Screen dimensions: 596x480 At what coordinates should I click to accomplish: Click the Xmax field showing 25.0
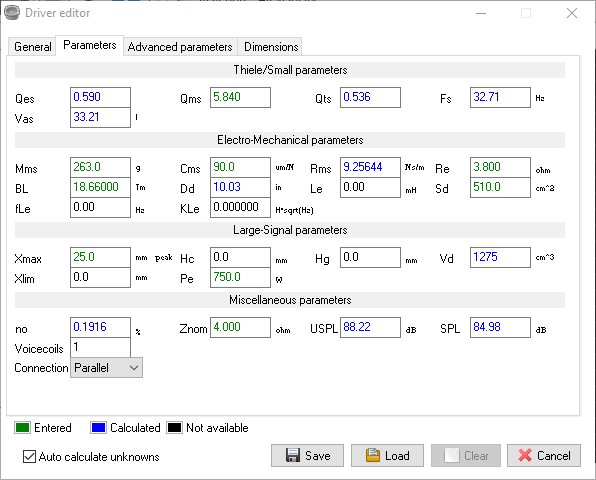pyautogui.click(x=100, y=257)
